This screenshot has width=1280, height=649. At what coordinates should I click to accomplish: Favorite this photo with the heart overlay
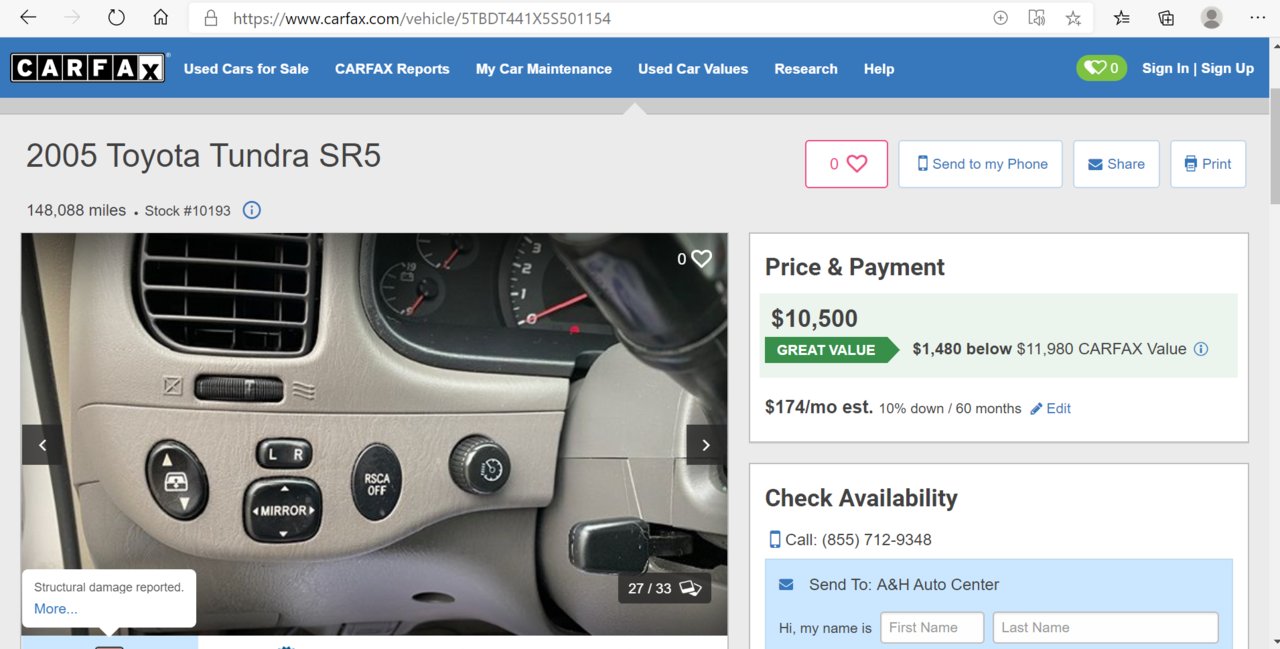[702, 259]
